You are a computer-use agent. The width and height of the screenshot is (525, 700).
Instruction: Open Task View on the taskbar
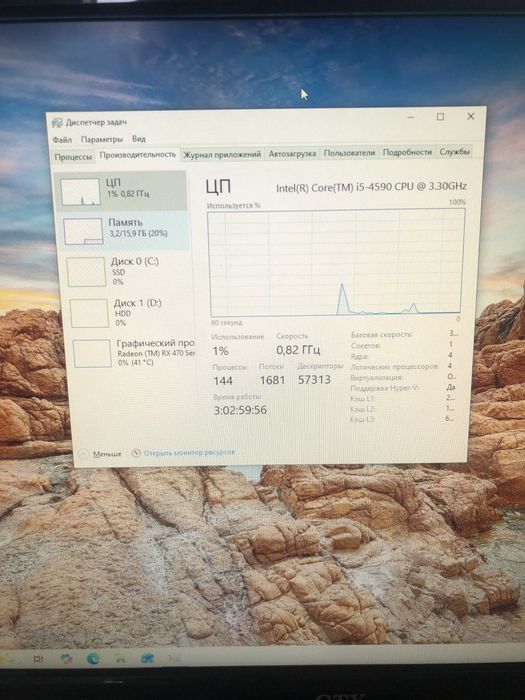[x=38, y=659]
